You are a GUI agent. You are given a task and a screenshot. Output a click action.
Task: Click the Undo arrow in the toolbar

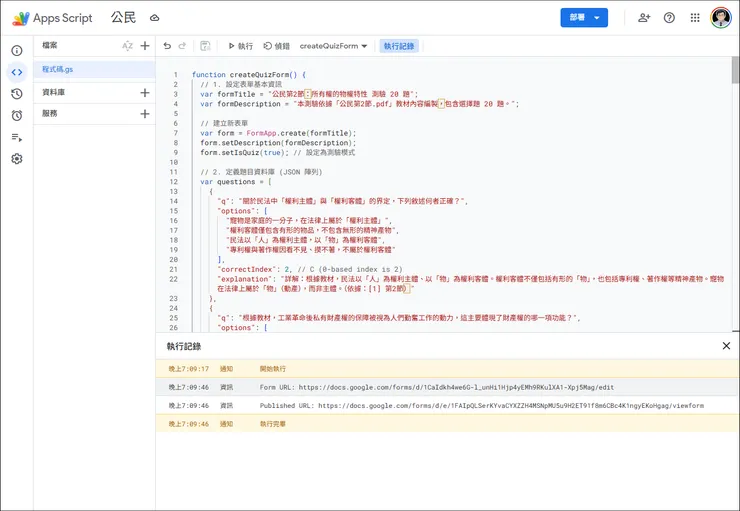tap(167, 46)
